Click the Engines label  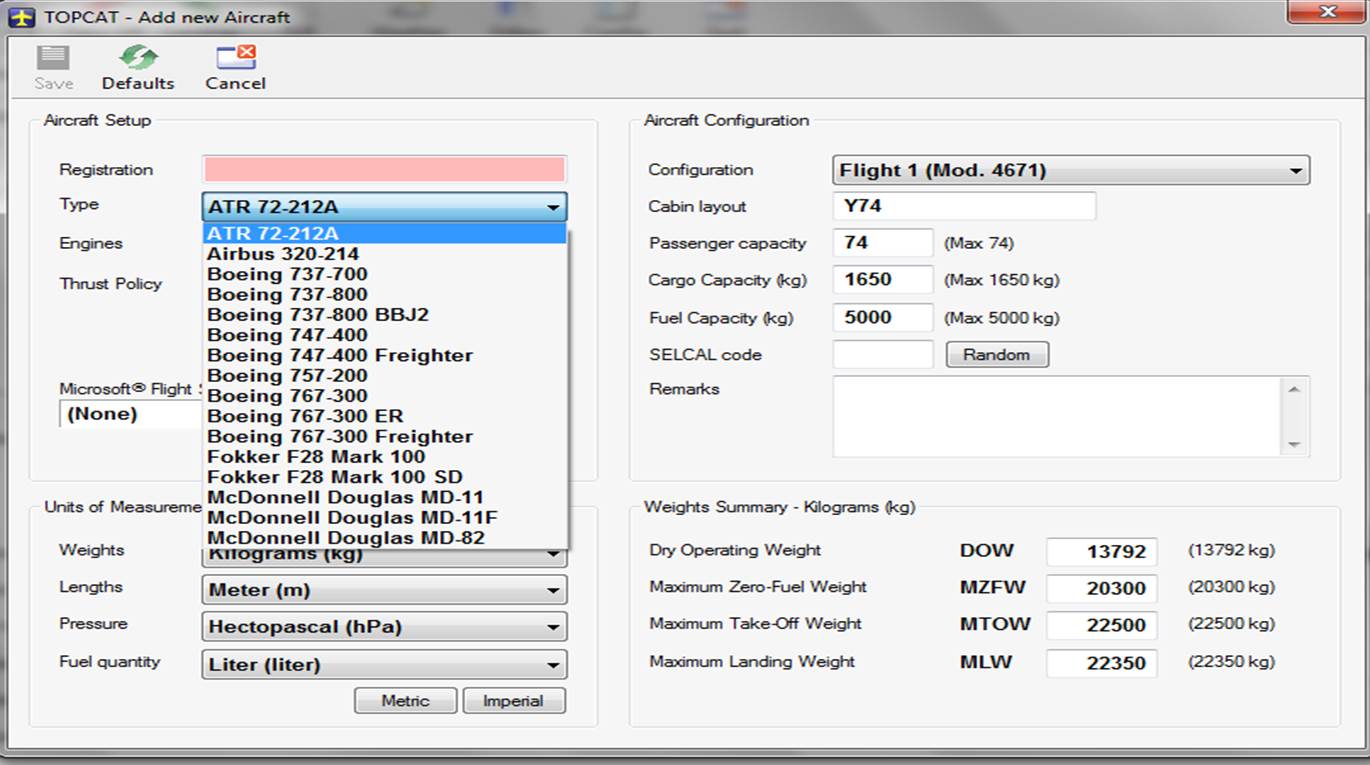pos(91,244)
